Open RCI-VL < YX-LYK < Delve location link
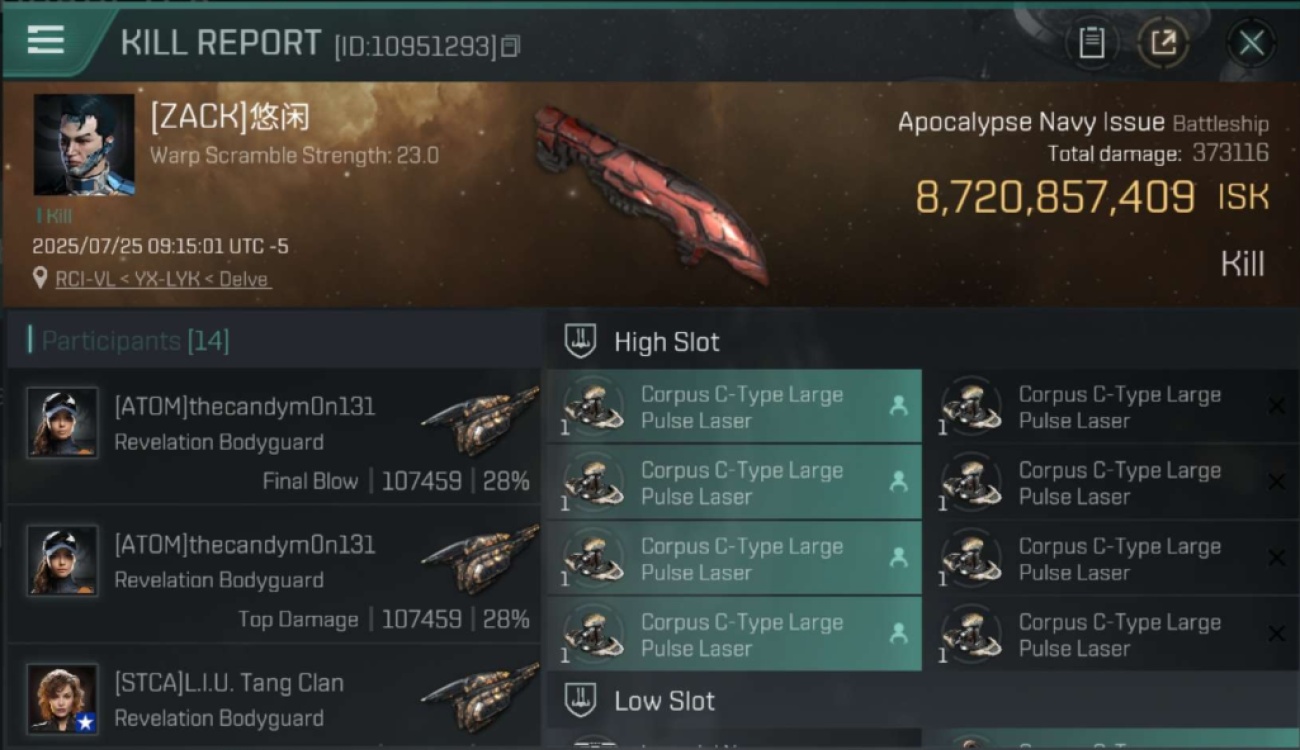The width and height of the screenshot is (1300, 750). click(x=162, y=280)
